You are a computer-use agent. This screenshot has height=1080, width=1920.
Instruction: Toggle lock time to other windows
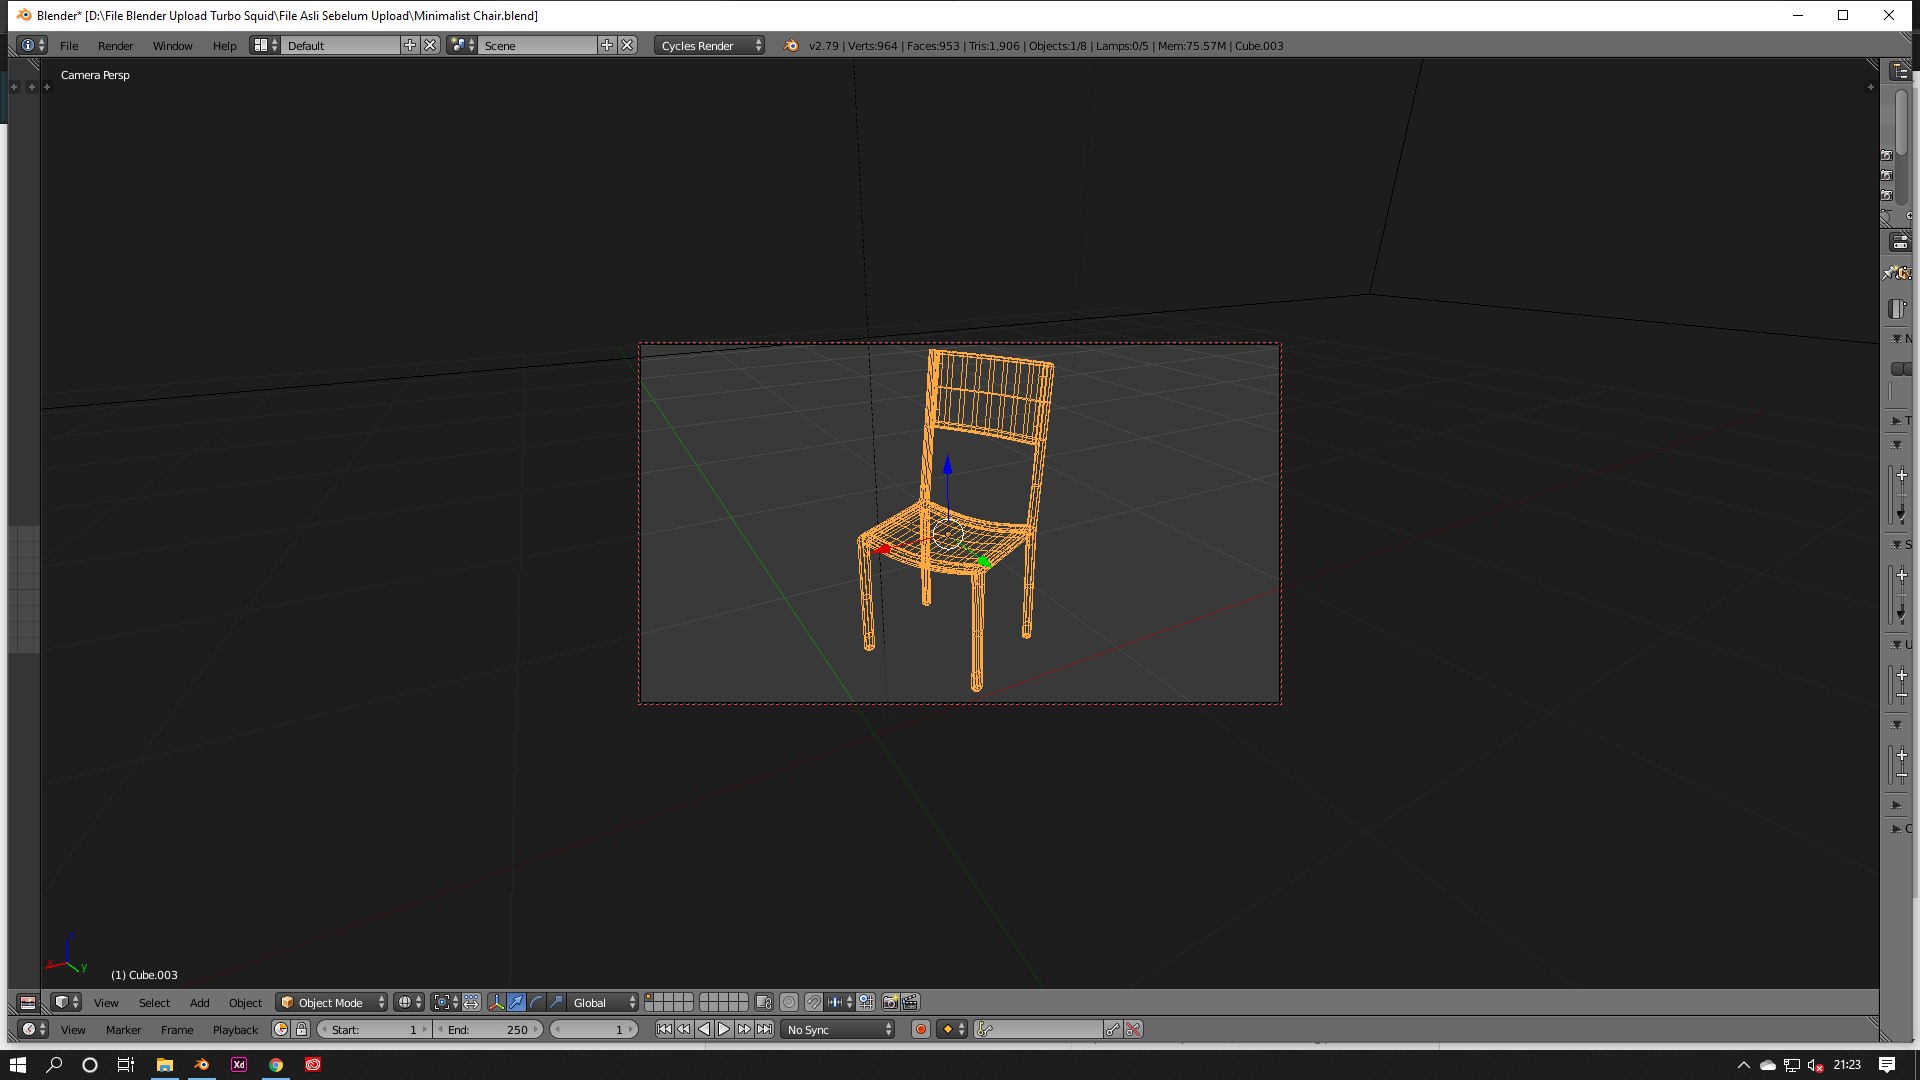[x=301, y=1029]
